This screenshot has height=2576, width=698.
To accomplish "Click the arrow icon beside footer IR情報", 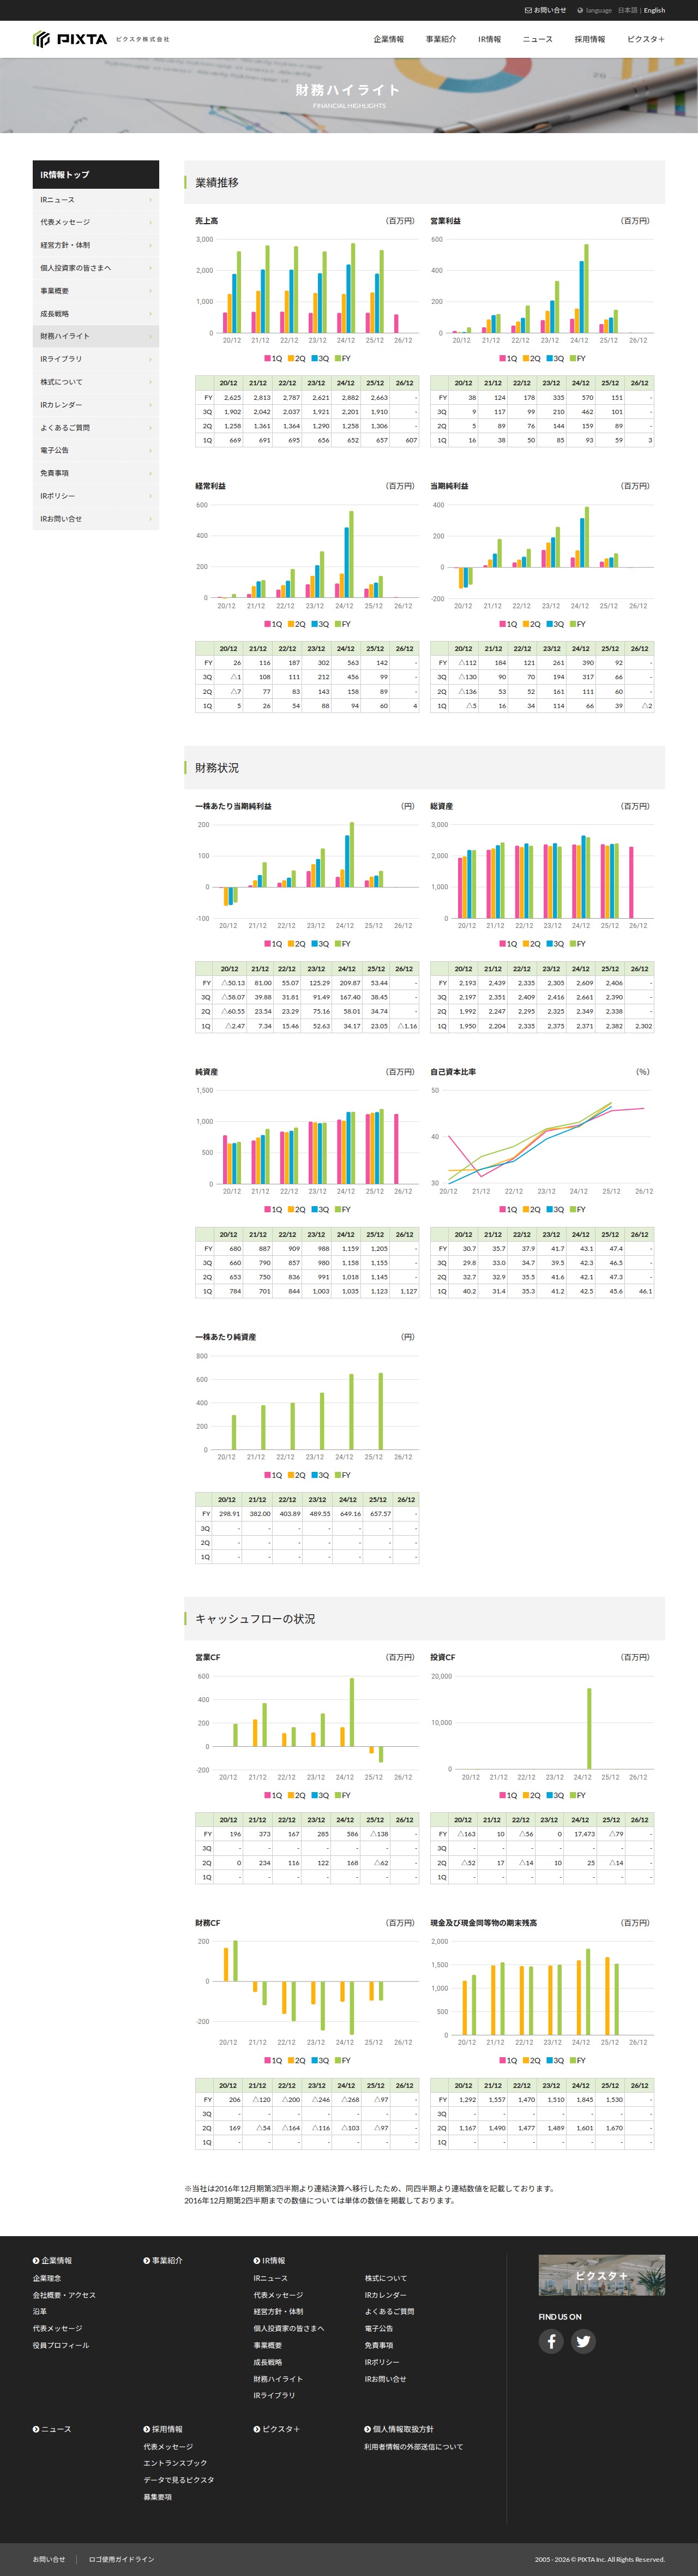I will pos(257,2260).
